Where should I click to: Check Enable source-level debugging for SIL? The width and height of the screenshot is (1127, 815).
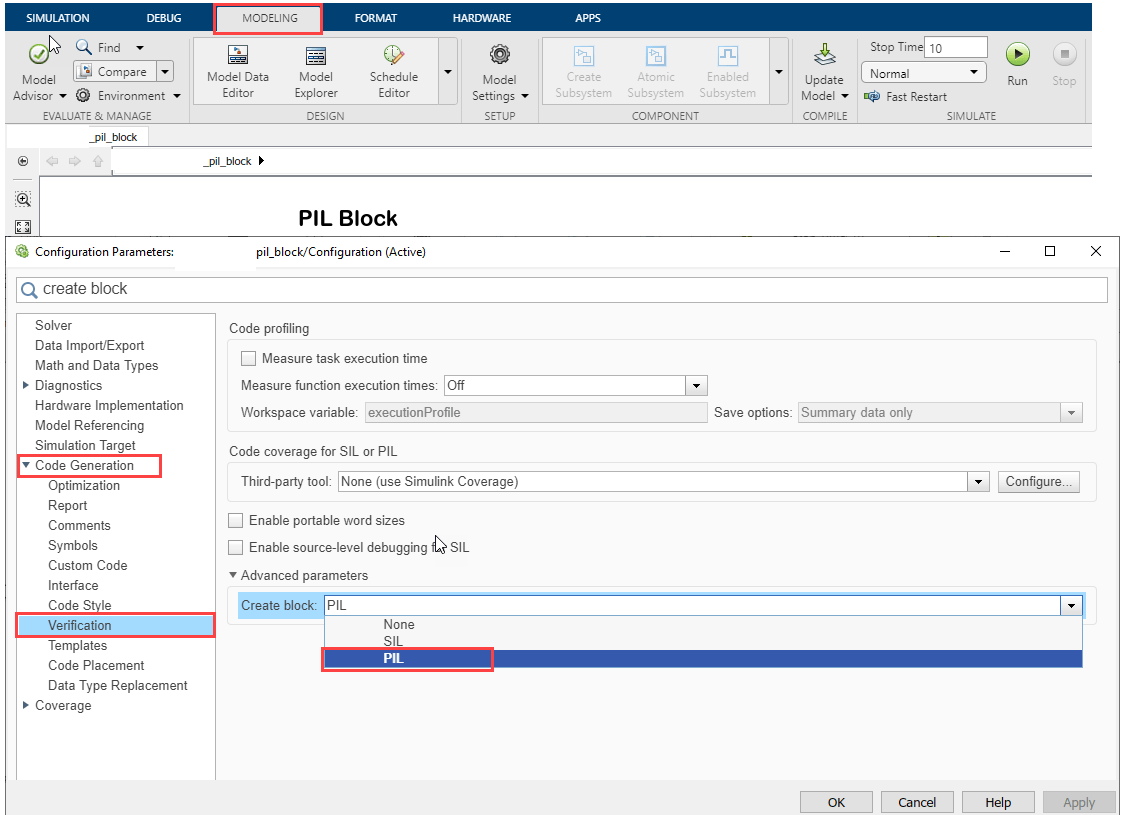point(236,548)
